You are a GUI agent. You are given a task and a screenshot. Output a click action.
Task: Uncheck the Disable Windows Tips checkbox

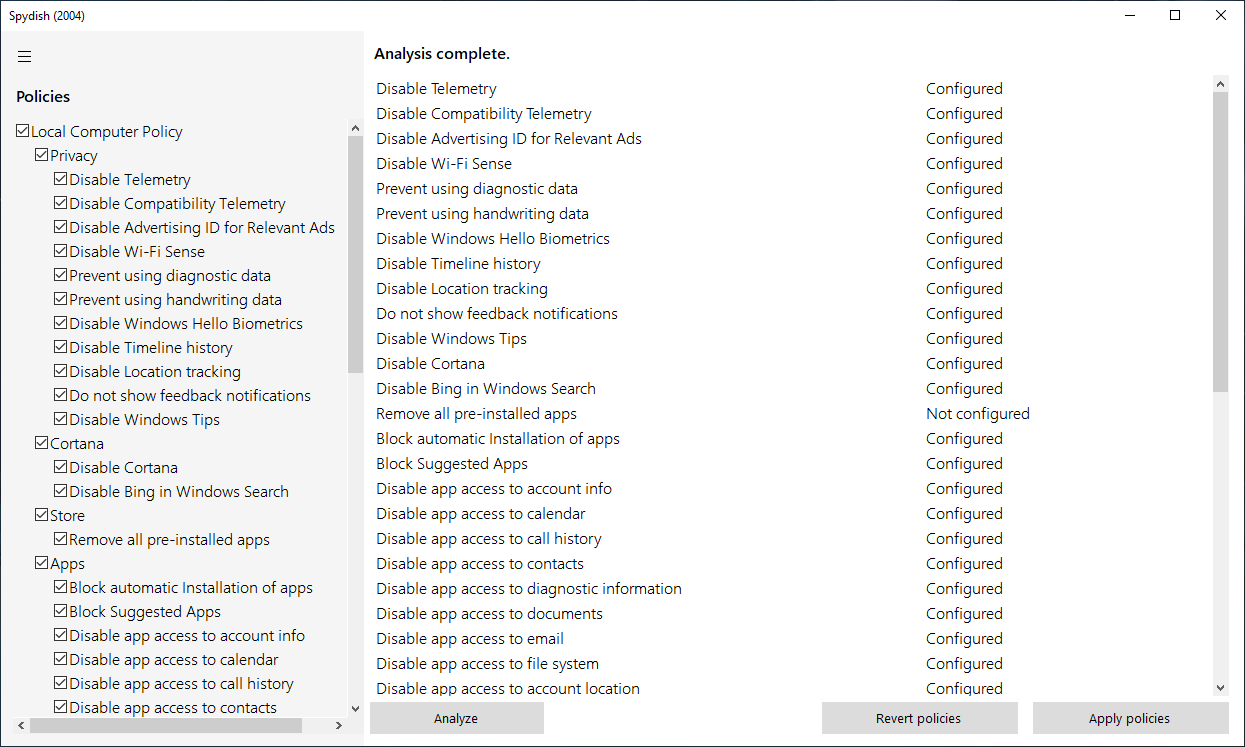click(x=61, y=419)
